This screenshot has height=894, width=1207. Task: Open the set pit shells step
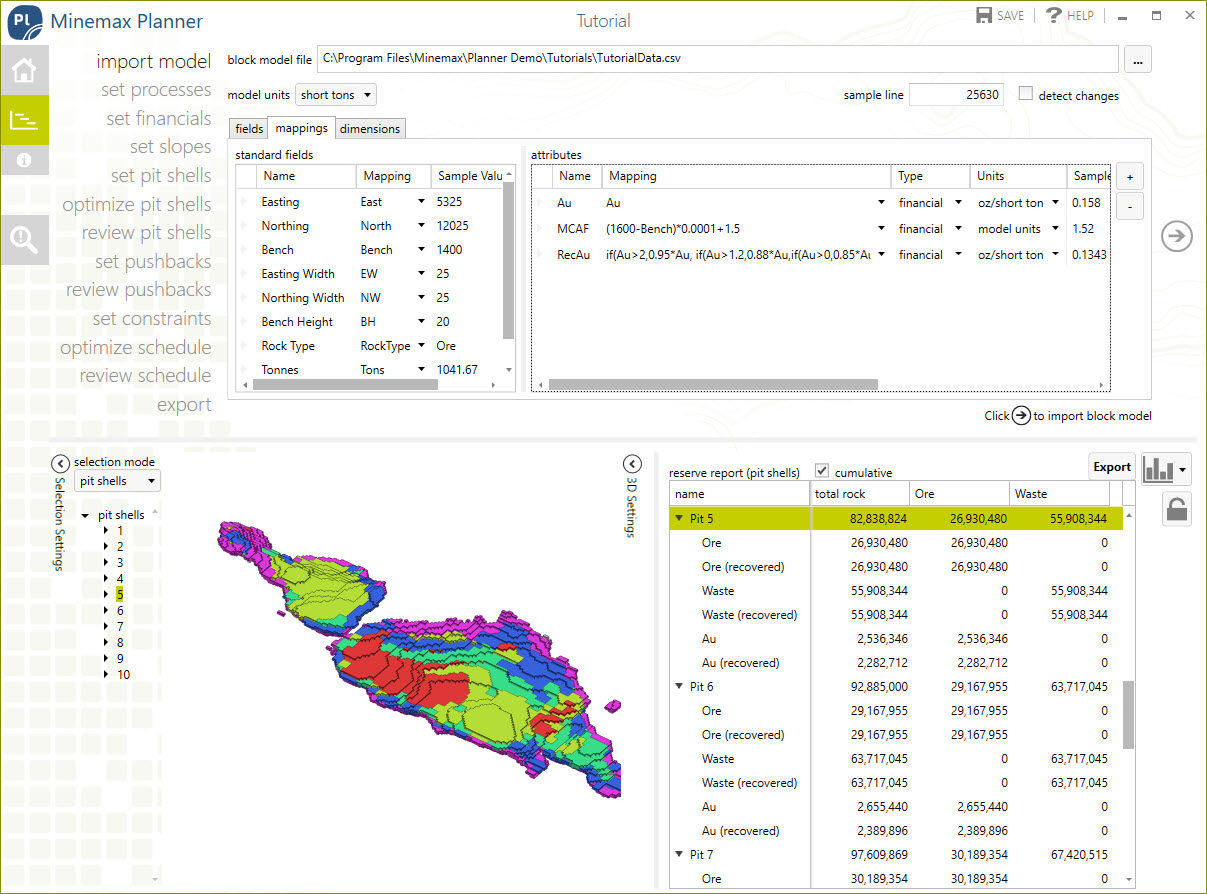click(x=161, y=176)
